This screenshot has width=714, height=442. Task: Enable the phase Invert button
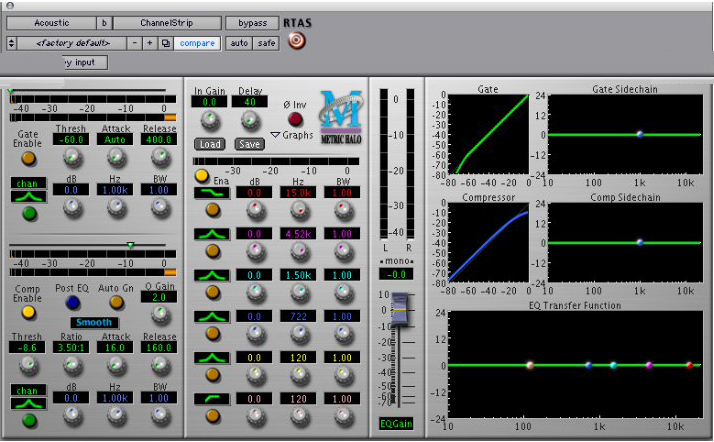(x=295, y=120)
